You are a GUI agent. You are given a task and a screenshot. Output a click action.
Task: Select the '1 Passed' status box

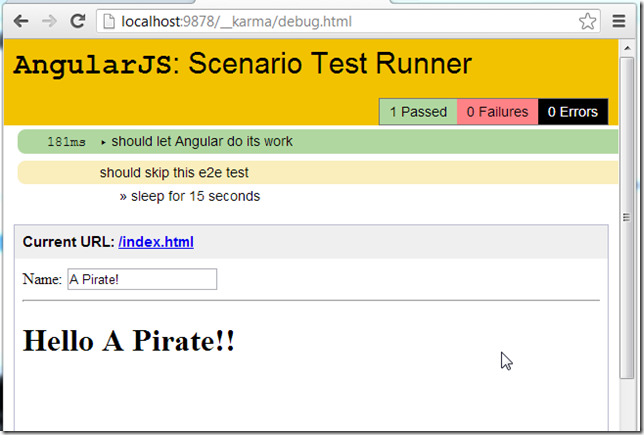click(x=418, y=111)
